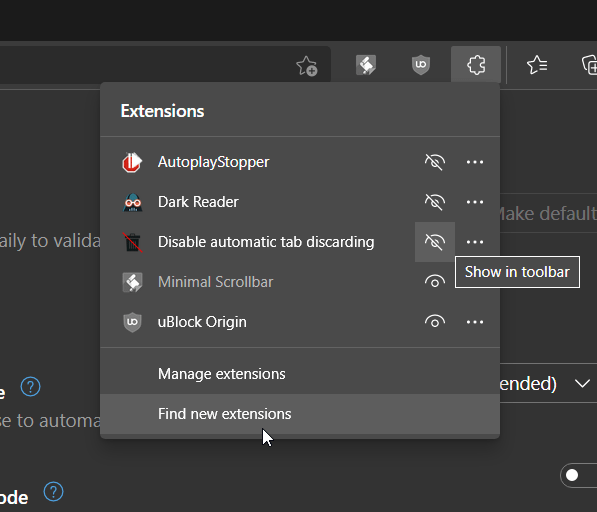Viewport: 597px width, 512px height.
Task: Open the uBlock Origin toolbar shield icon
Action: click(x=421, y=65)
